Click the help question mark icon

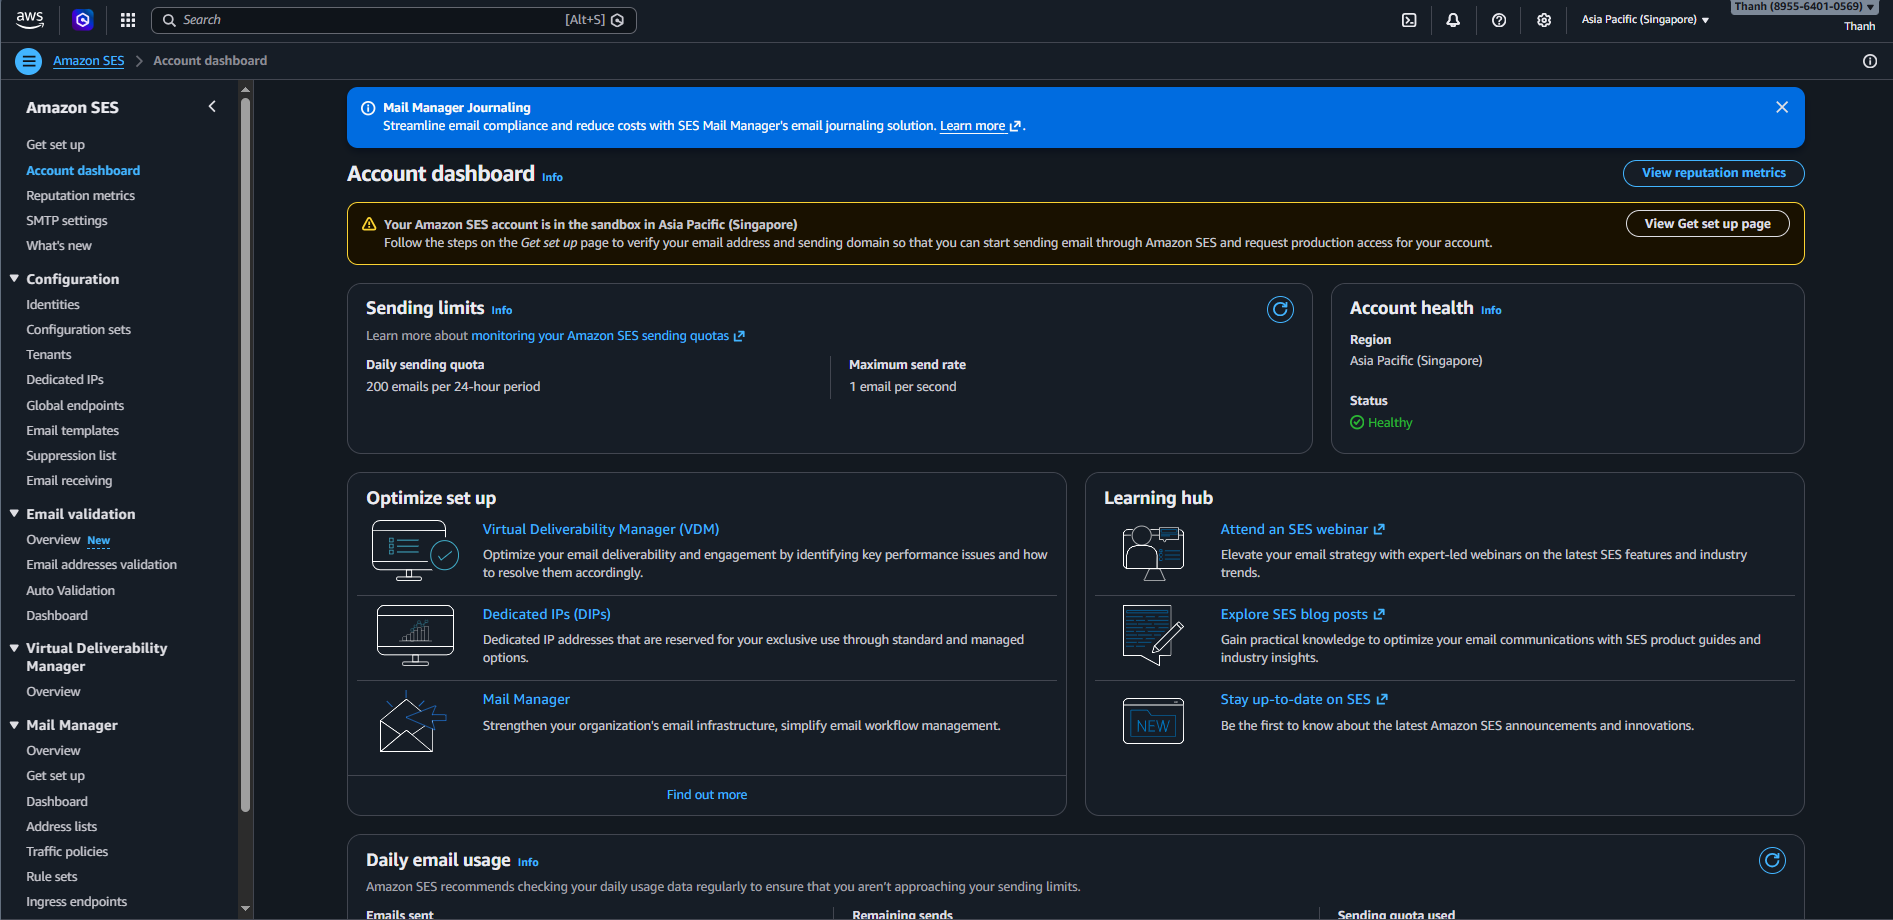point(1499,20)
